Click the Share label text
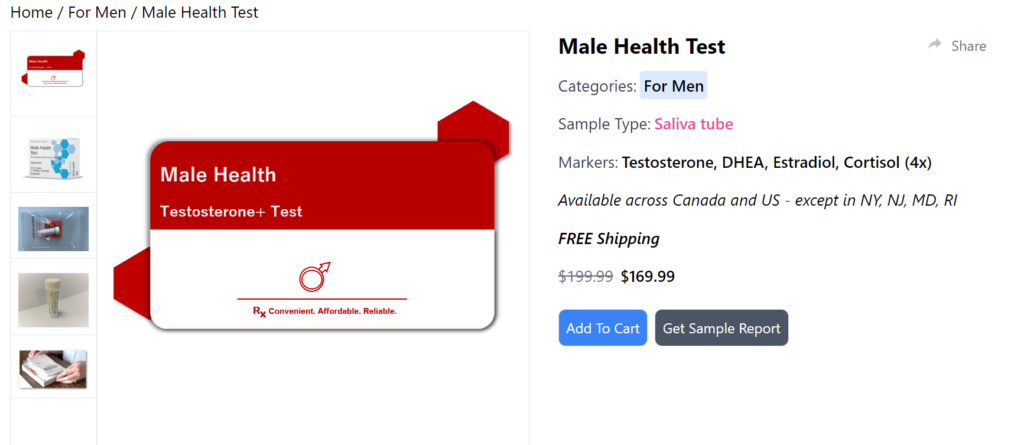The width and height of the screenshot is (1024, 445). click(968, 46)
